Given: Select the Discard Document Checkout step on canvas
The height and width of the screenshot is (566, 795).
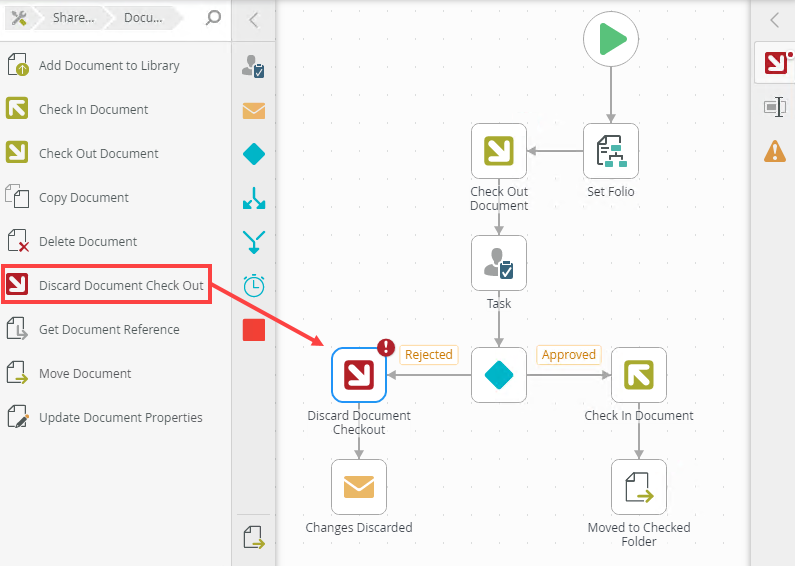Looking at the screenshot, I should click(x=359, y=375).
